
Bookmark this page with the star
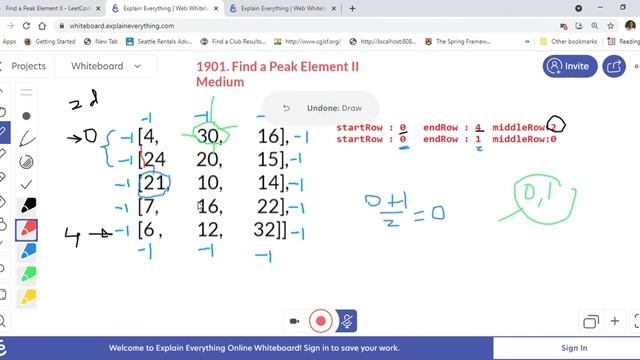[611, 26]
